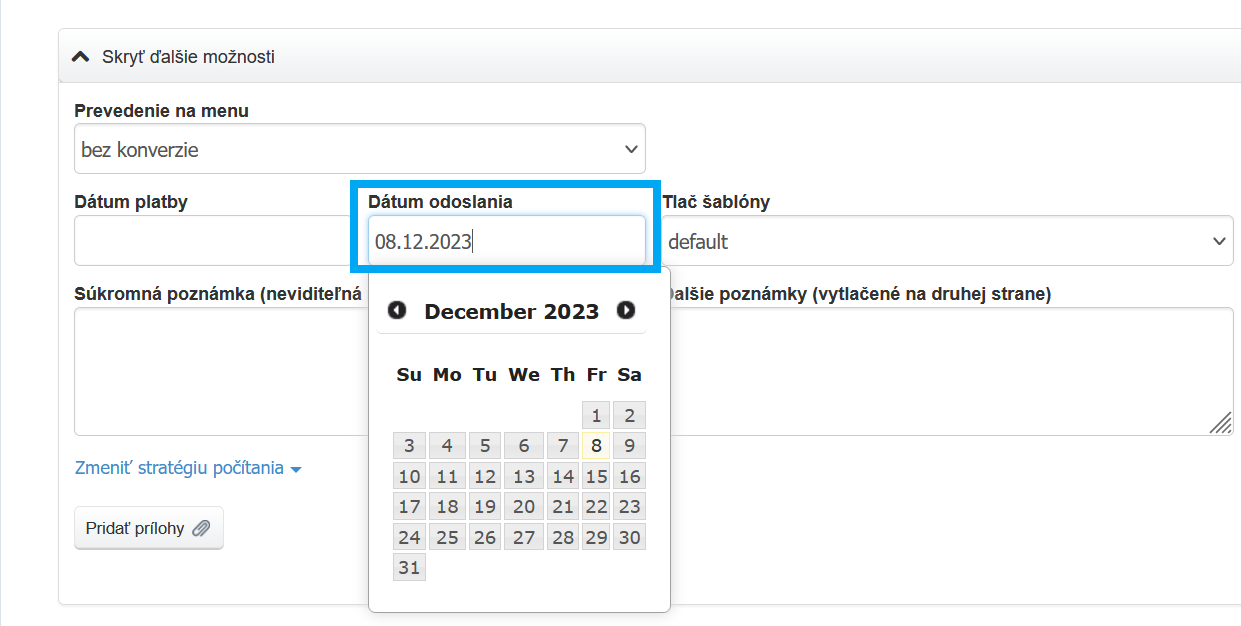Select December 8 in the calendar

[x=596, y=446]
